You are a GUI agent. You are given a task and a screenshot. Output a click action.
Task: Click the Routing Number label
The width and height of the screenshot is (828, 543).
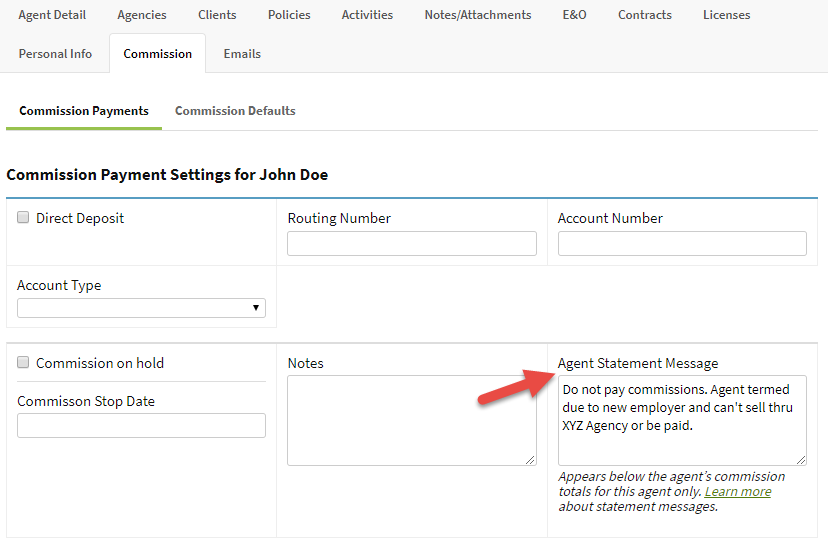coord(339,218)
